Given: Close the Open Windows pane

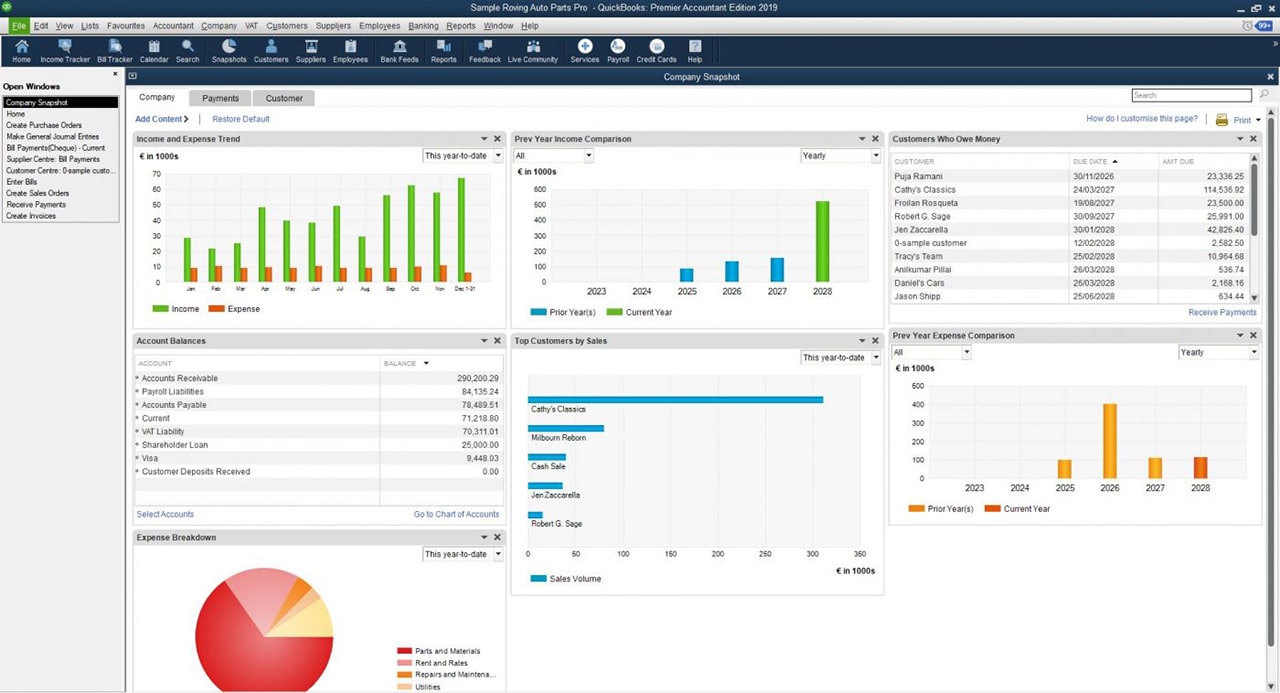Looking at the screenshot, I should coord(115,73).
